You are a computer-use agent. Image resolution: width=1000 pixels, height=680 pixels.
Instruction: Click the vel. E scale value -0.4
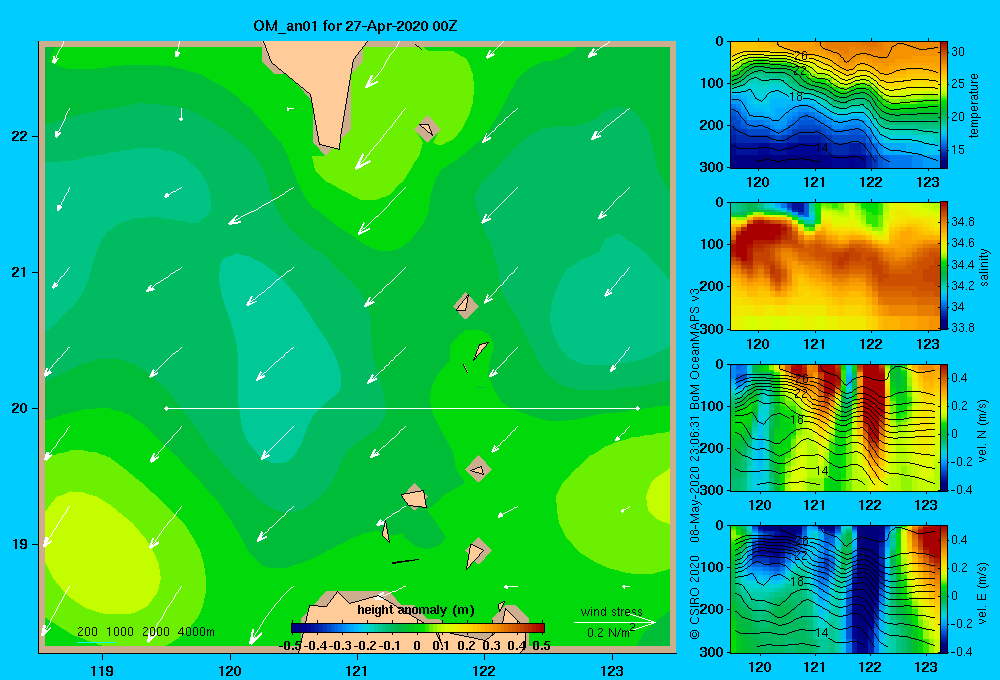(x=961, y=651)
